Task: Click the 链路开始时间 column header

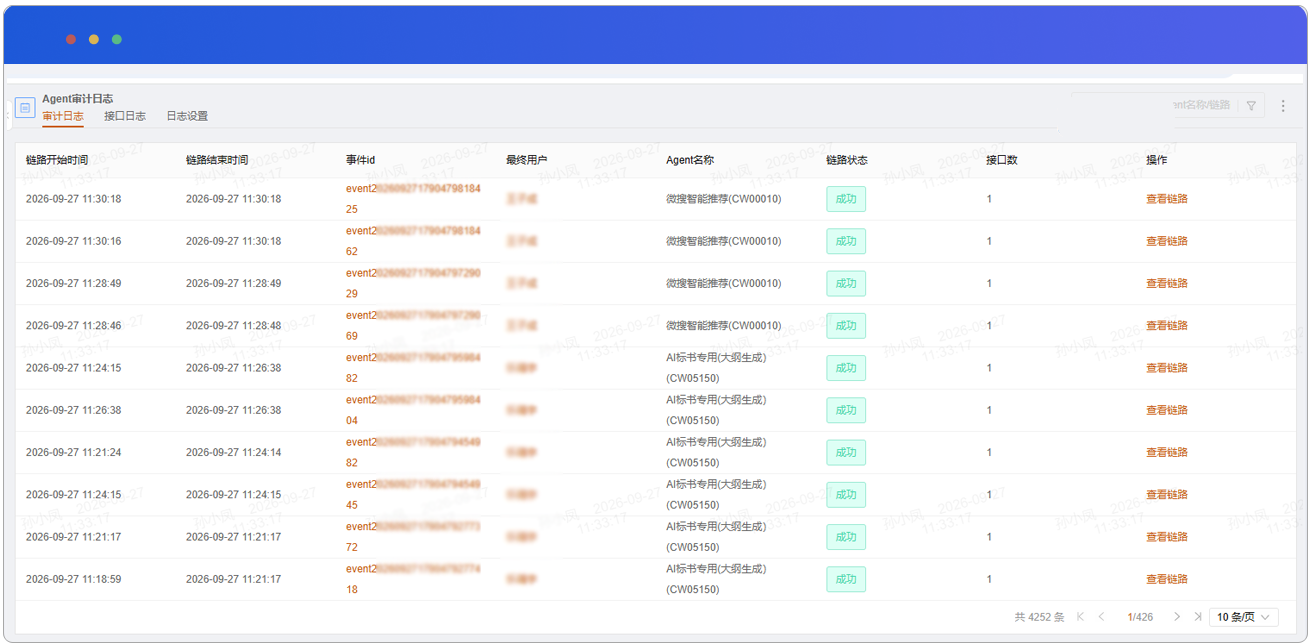Action: click(x=57, y=160)
